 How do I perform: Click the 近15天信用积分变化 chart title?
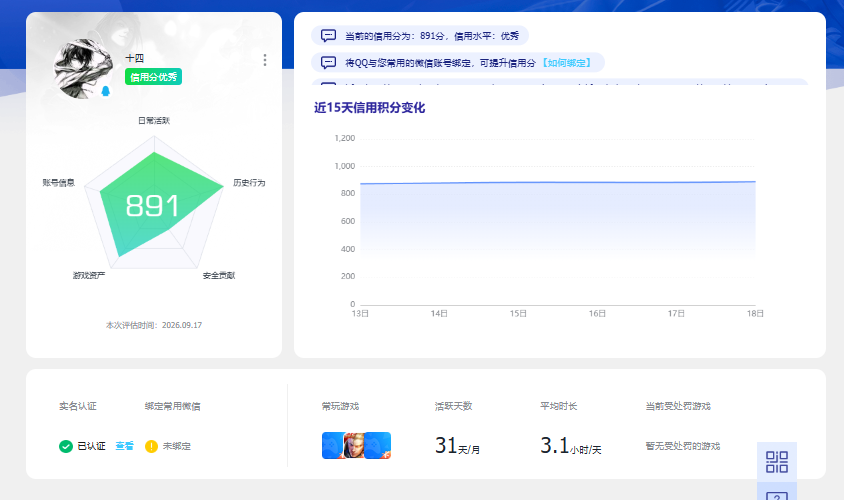[x=370, y=108]
